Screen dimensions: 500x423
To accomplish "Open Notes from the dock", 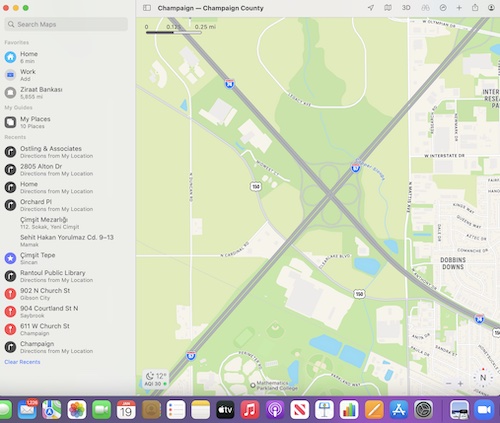I will point(201,410).
